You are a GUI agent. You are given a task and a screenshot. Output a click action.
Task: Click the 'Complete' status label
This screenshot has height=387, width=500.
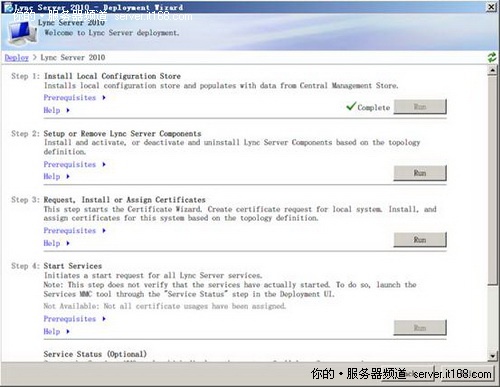tap(374, 108)
